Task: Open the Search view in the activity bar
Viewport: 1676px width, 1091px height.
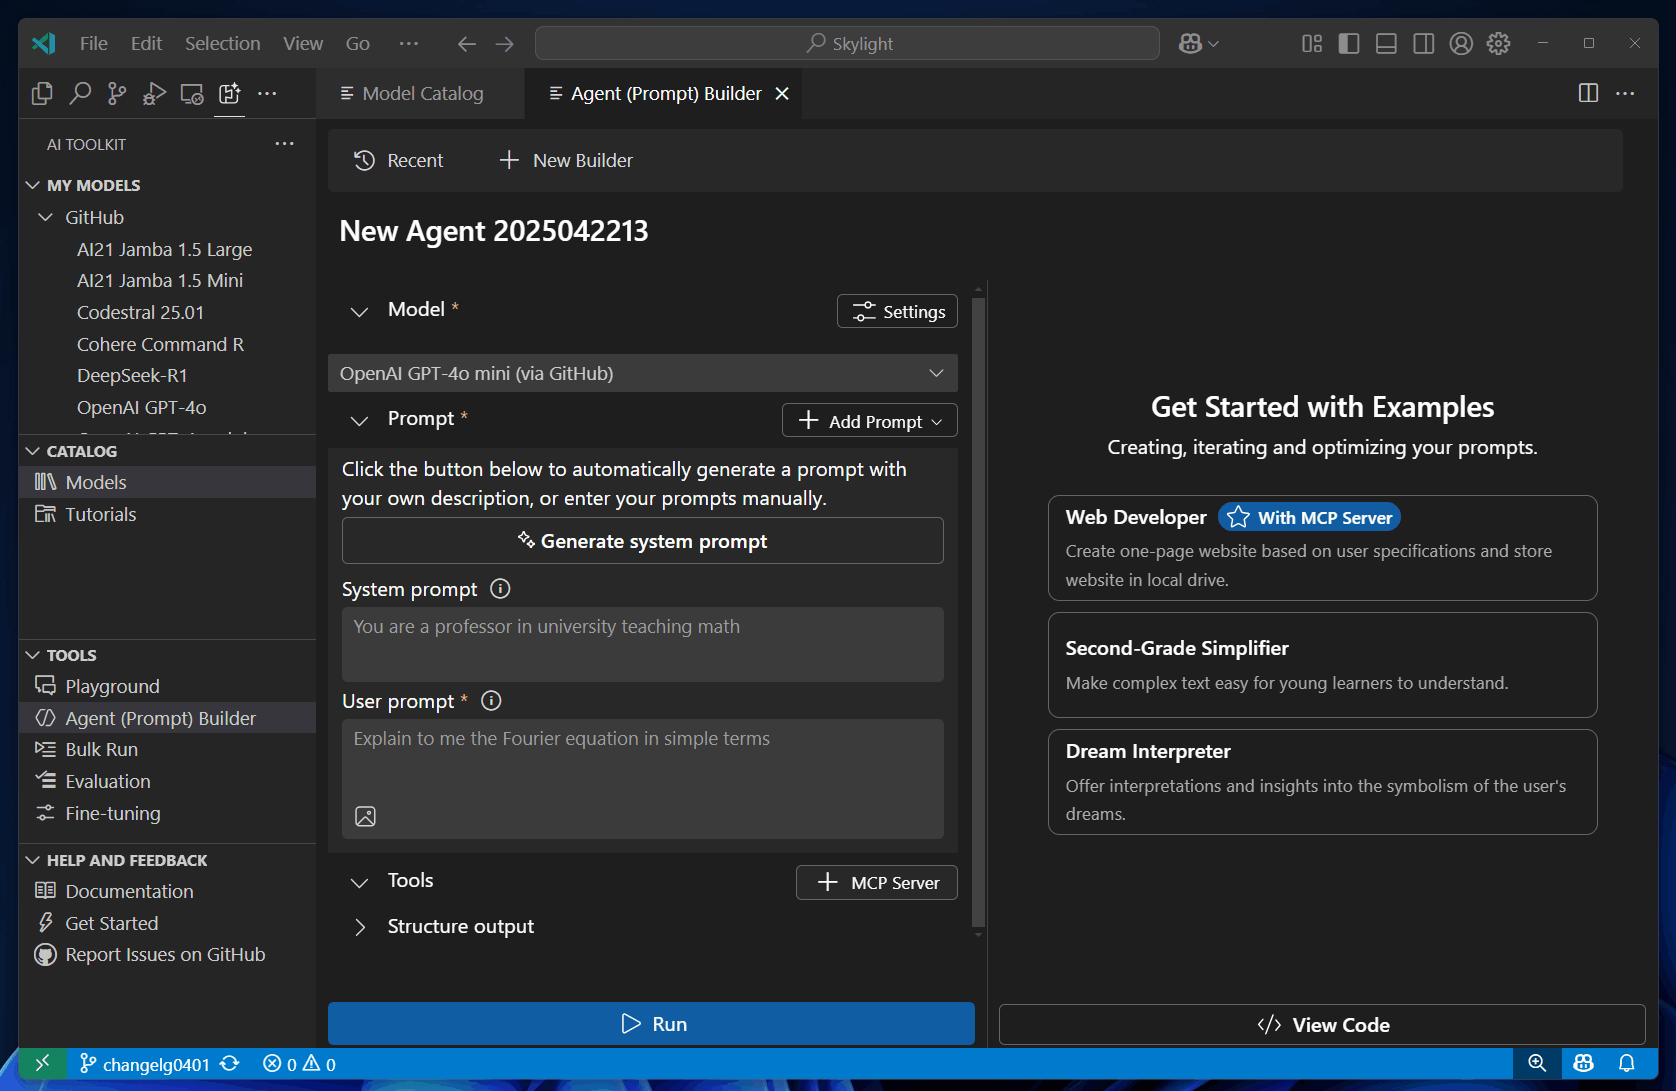Action: pyautogui.click(x=79, y=93)
